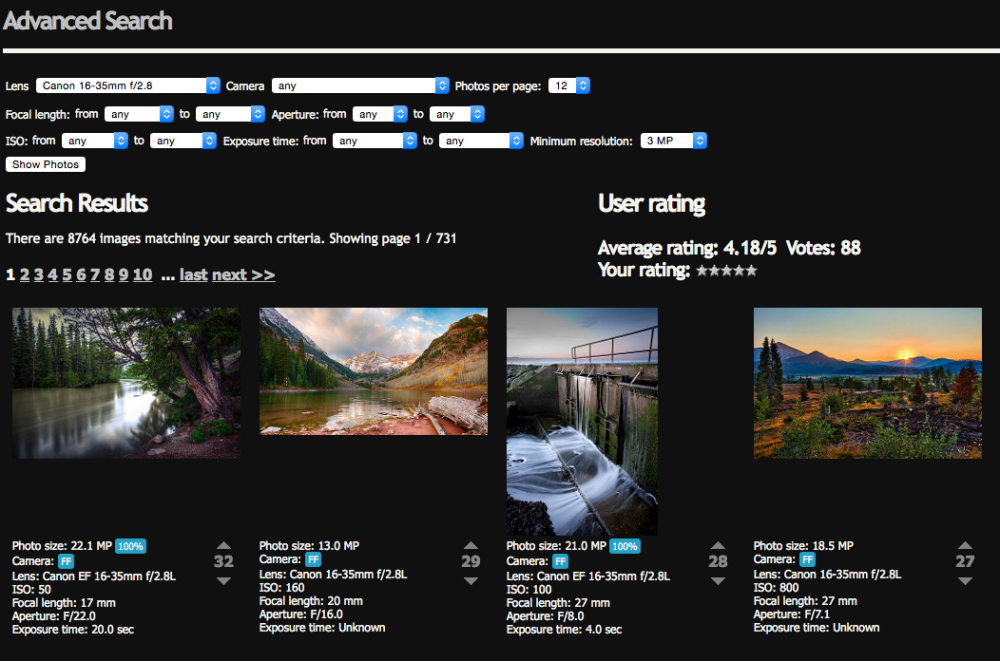
Task: Click the 'Average rating: 4.18/5' text
Action: click(688, 248)
